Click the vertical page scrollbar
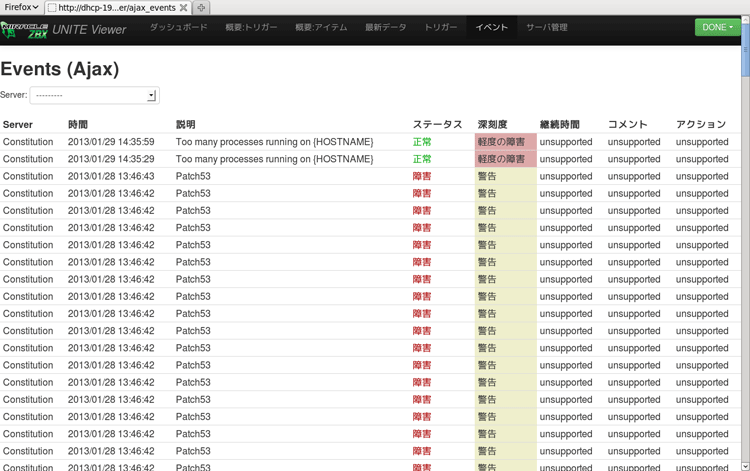750x471 pixels. click(745, 250)
